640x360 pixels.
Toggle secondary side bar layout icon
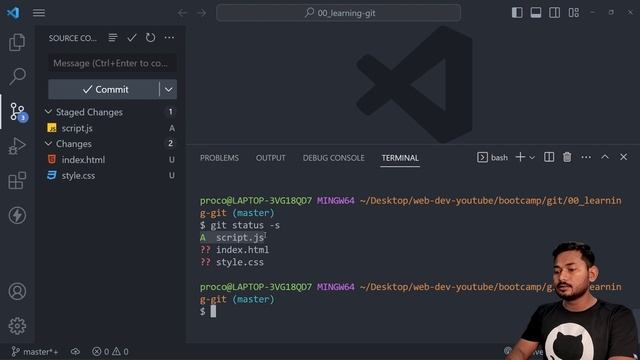click(x=554, y=13)
